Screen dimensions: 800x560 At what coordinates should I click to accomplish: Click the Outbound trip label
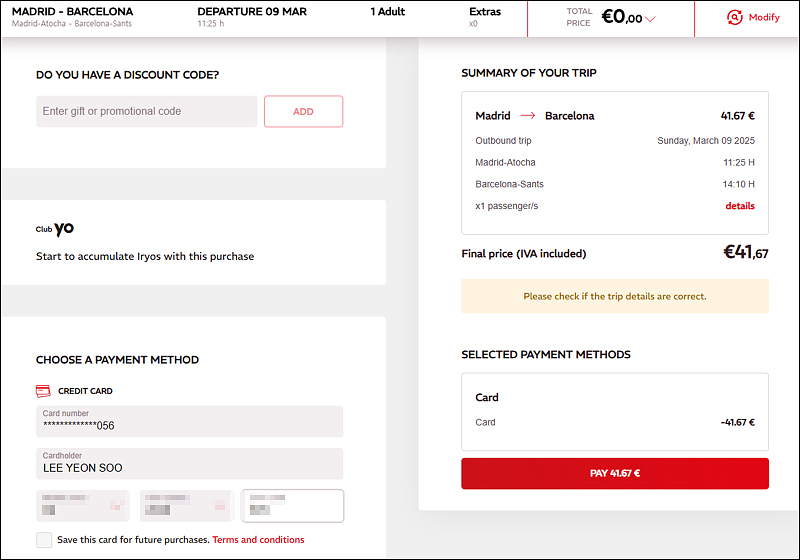click(504, 141)
